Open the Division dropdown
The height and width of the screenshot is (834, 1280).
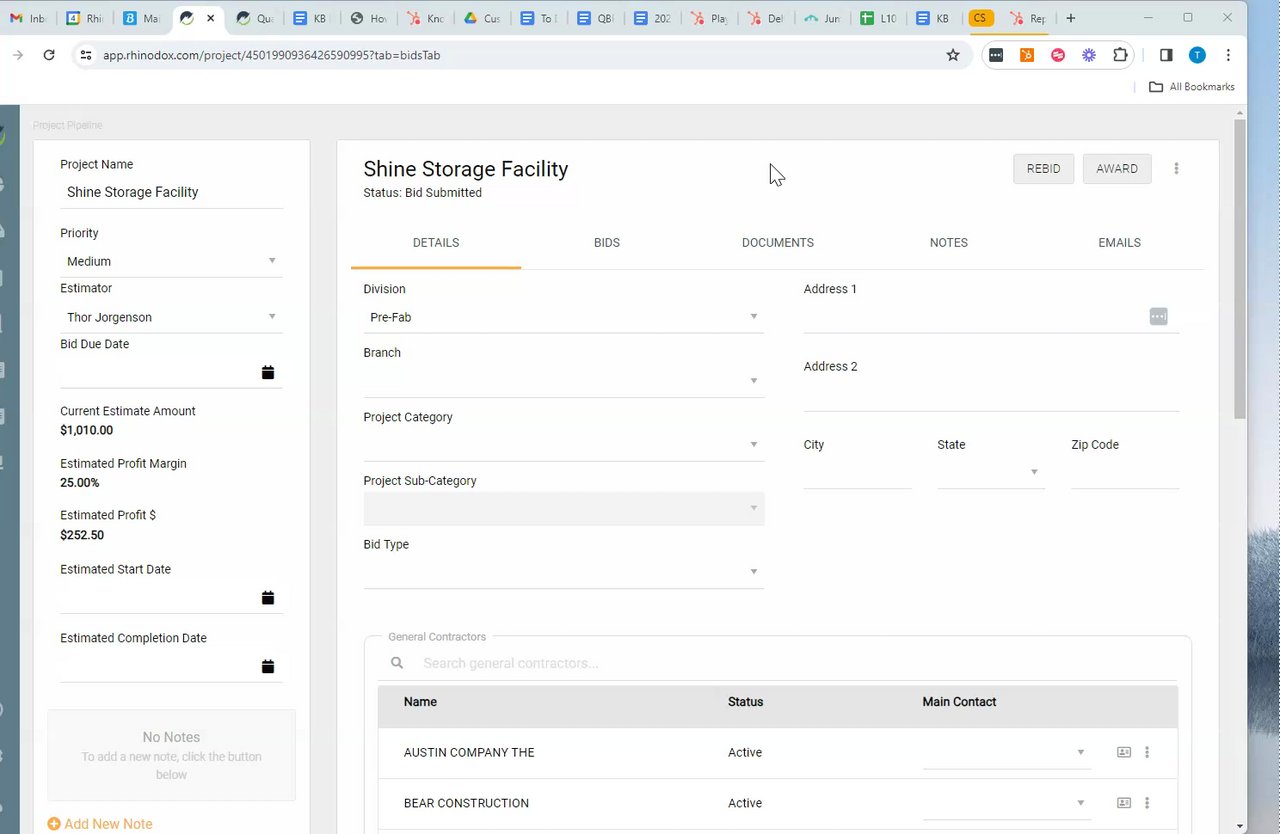coord(754,317)
